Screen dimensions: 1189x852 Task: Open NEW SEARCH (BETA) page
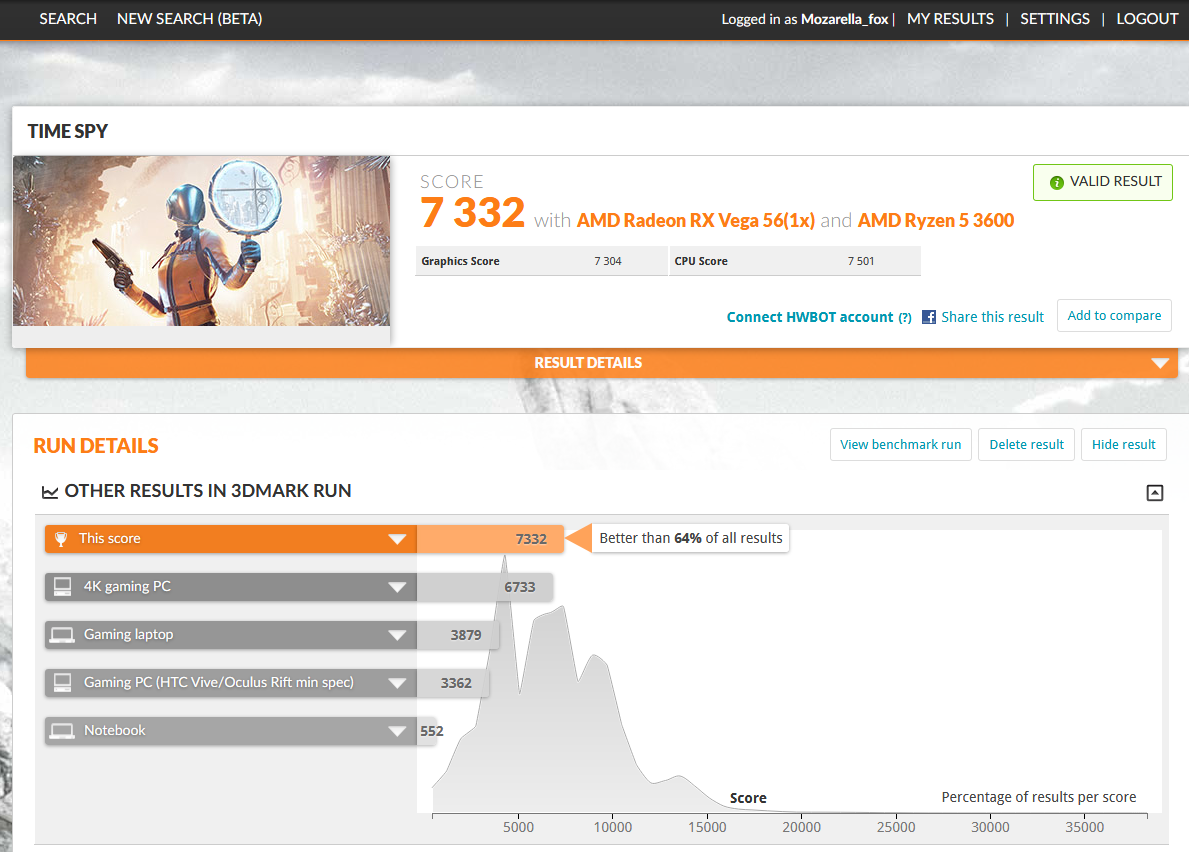(190, 19)
